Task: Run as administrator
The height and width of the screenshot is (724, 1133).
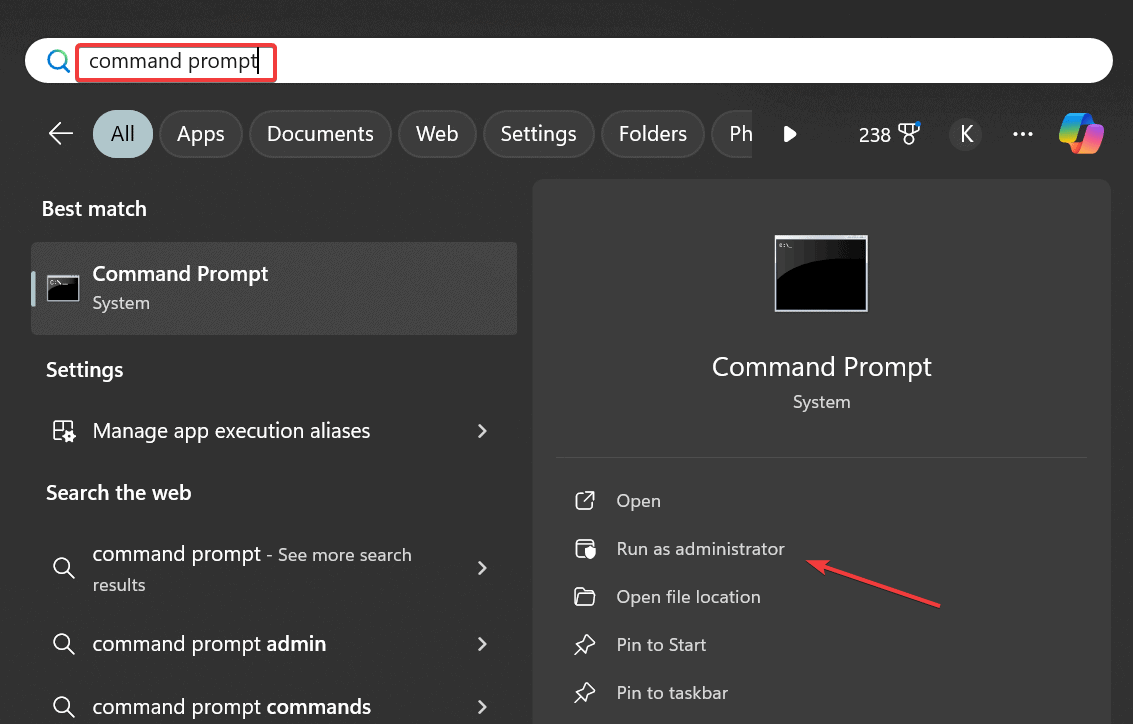Action: pyautogui.click(x=700, y=549)
